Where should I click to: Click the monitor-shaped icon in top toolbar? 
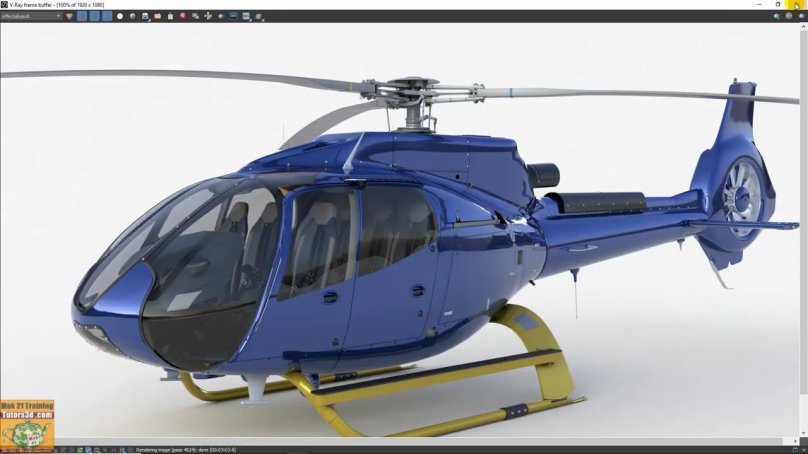233,17
